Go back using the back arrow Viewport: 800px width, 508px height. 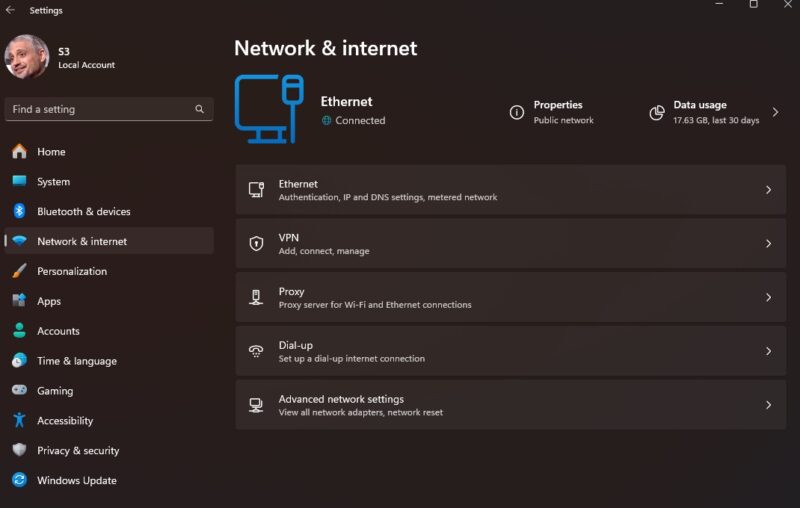tap(11, 10)
